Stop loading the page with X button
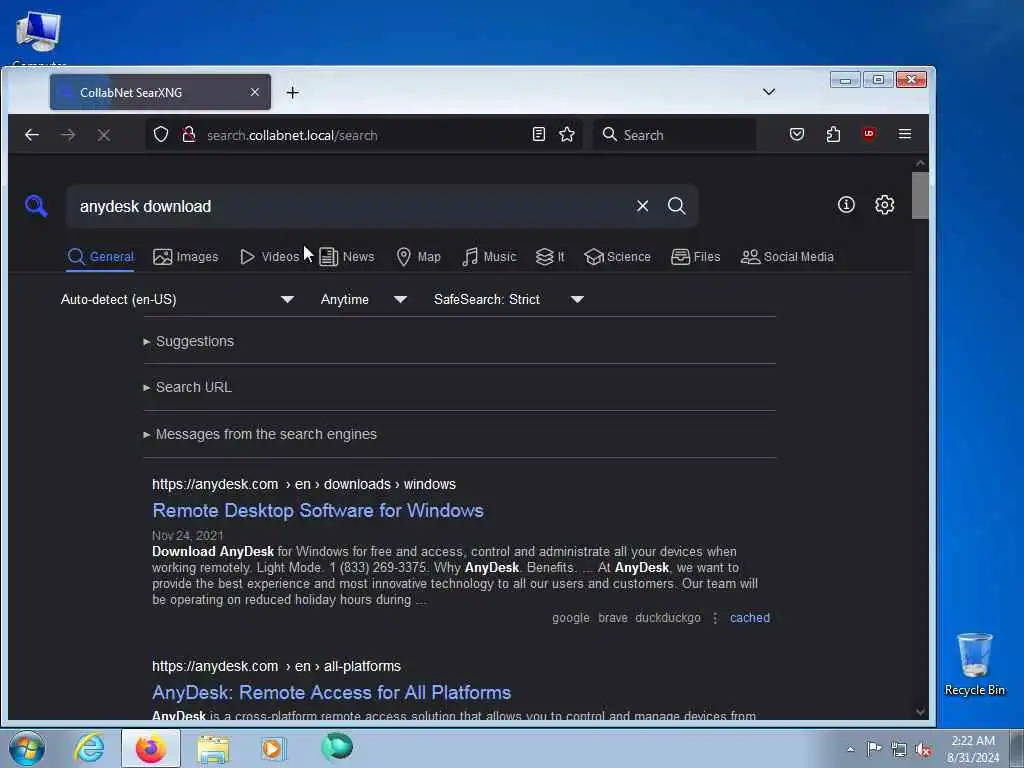The width and height of the screenshot is (1024, 768). (104, 135)
